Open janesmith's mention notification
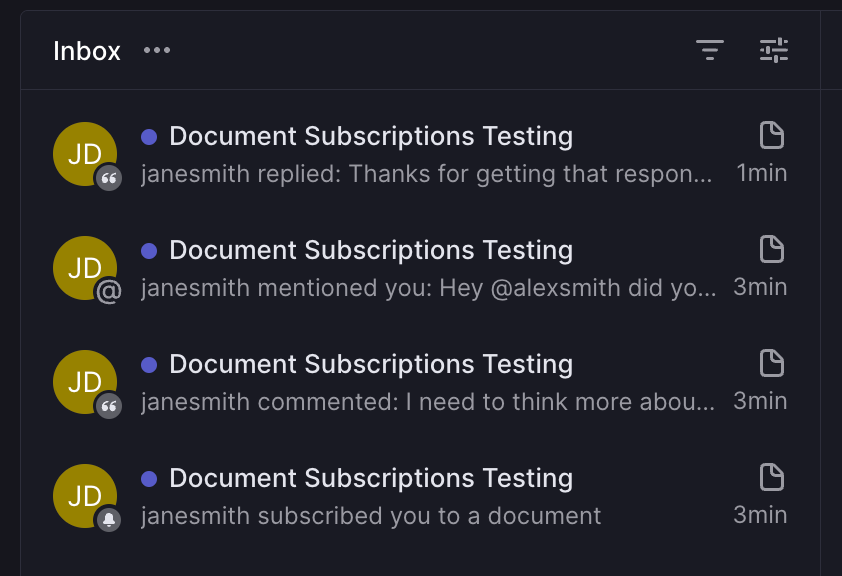Viewport: 842px width, 576px height. point(372,250)
